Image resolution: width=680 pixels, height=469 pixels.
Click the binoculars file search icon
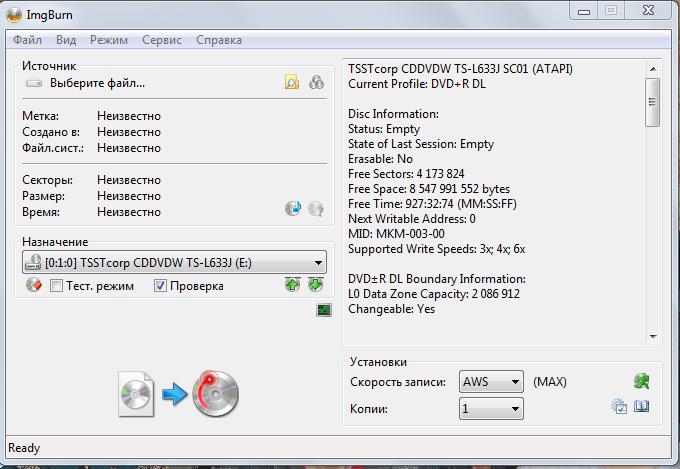[x=316, y=83]
